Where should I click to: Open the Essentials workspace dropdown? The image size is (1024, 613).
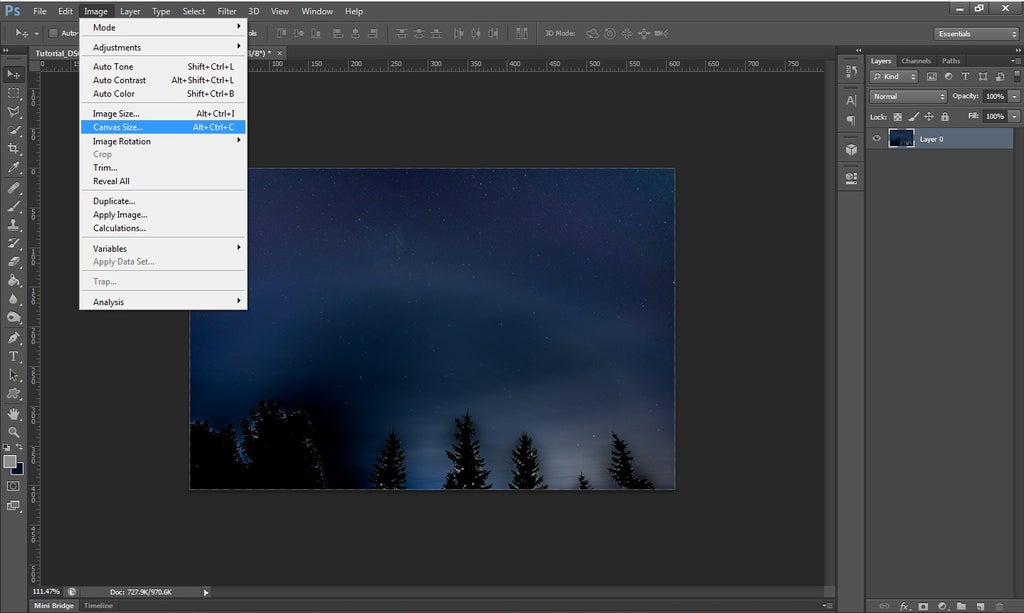point(976,34)
